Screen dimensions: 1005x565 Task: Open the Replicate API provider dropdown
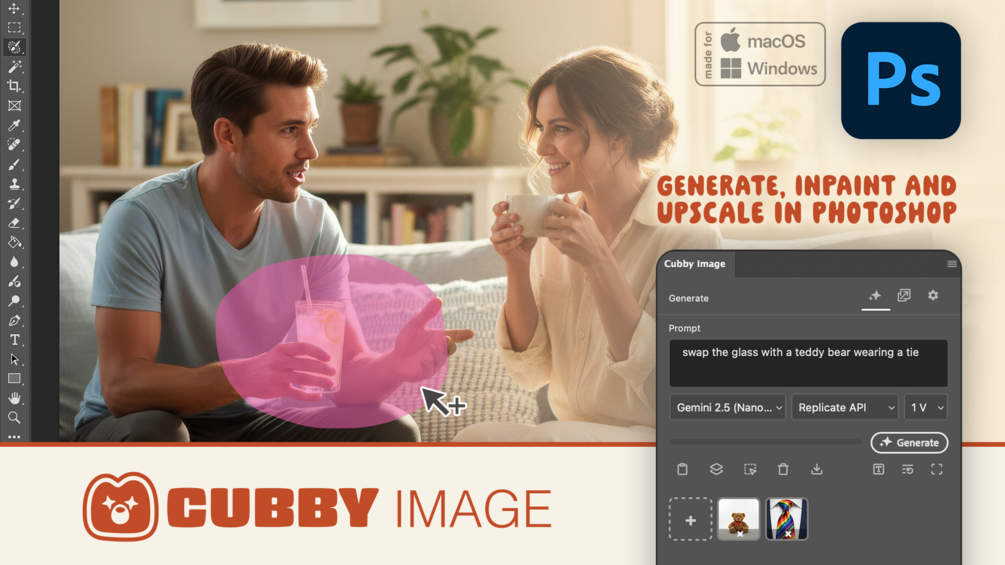pos(844,407)
